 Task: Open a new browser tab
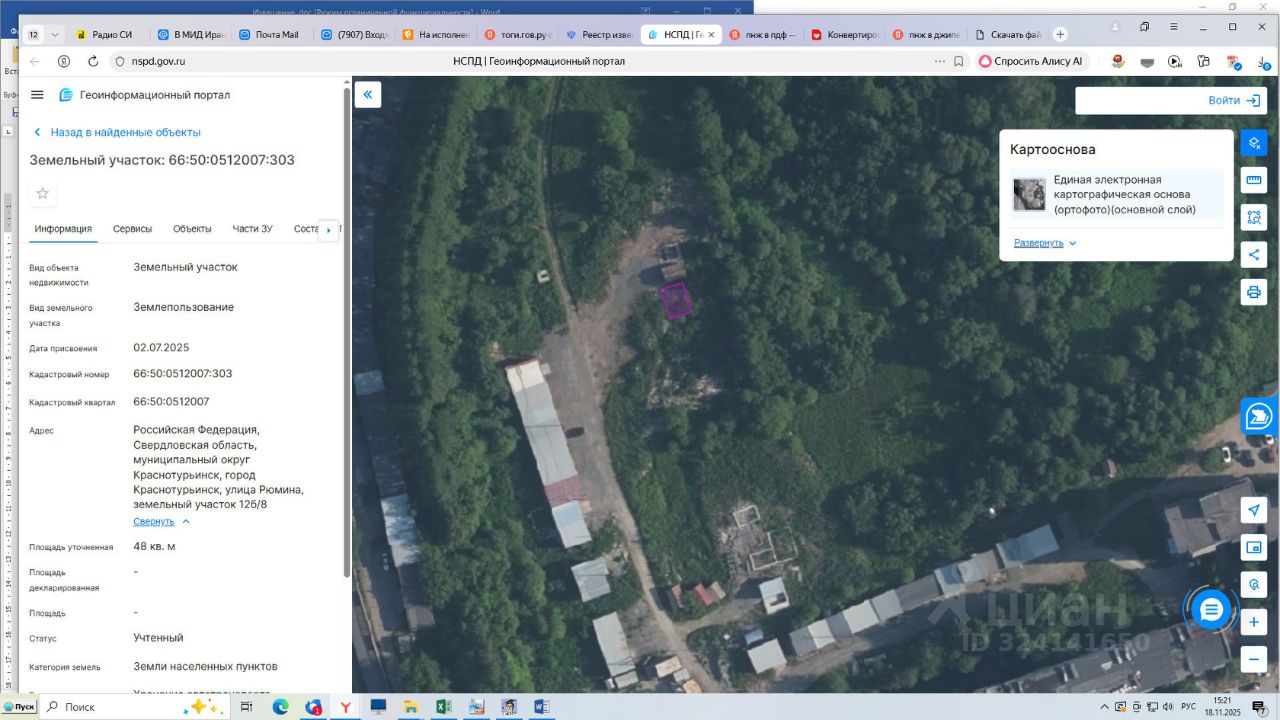point(1060,34)
